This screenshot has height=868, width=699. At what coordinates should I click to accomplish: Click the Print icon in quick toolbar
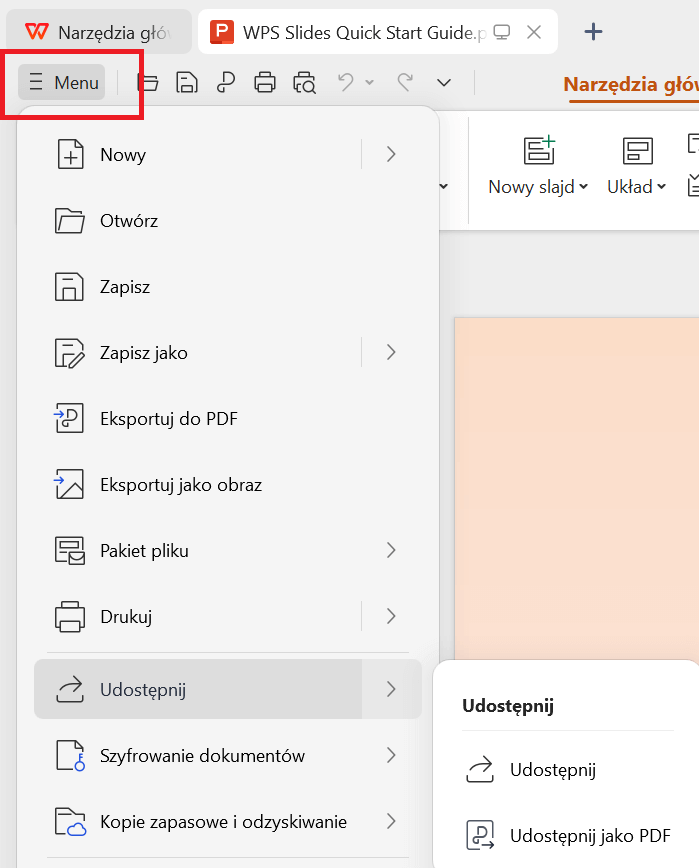(265, 82)
